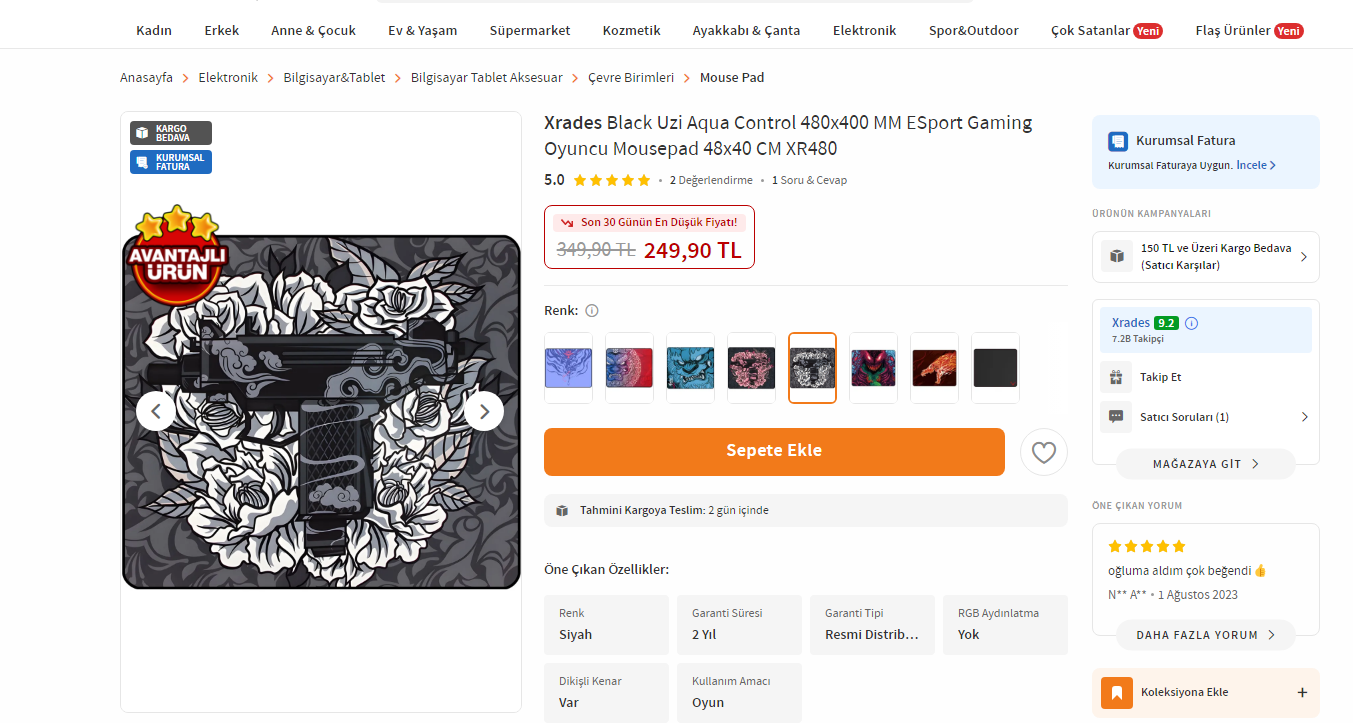The width and height of the screenshot is (1353, 723).
Task: Show the next product image
Action: [x=484, y=410]
